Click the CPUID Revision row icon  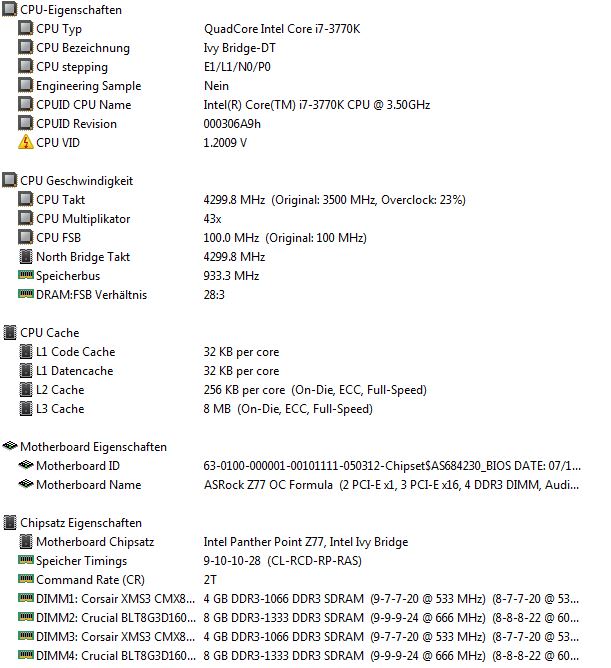[x=26, y=123]
